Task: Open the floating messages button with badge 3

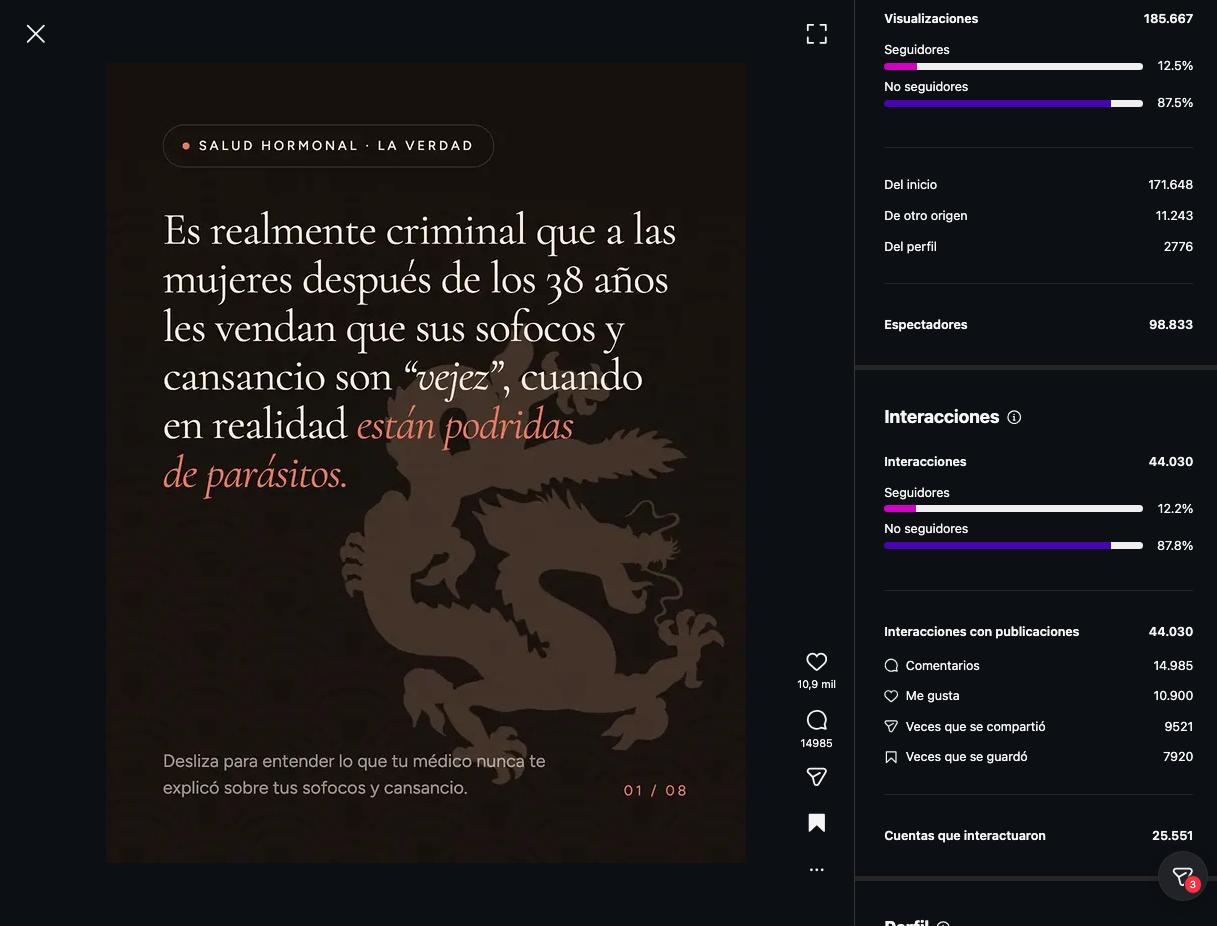Action: point(1182,877)
